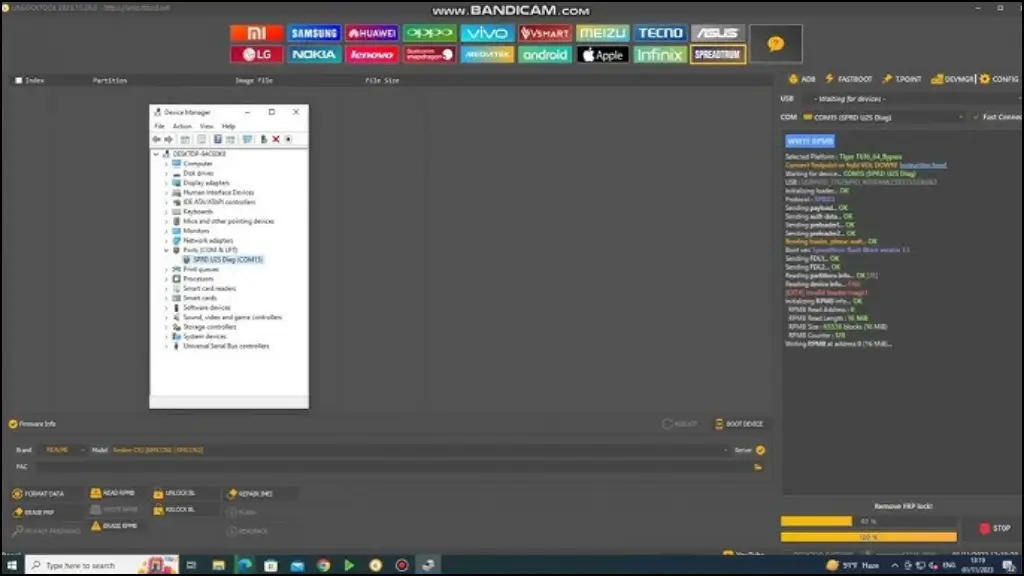Click the Windows Start button
The image size is (1024, 576).
(x=12, y=565)
